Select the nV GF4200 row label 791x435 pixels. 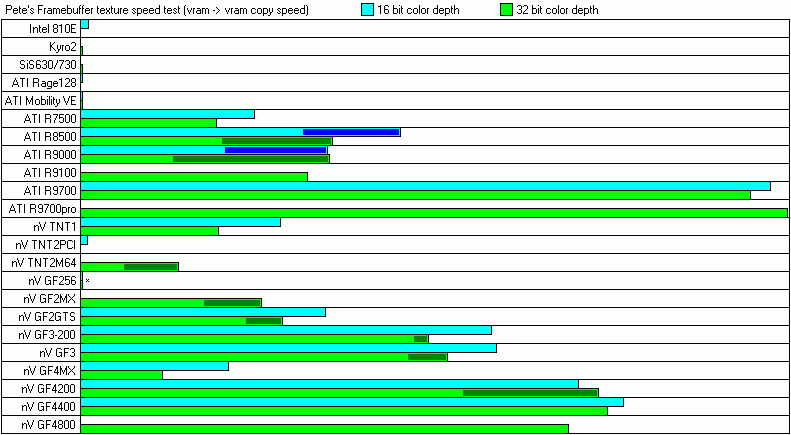click(x=49, y=389)
